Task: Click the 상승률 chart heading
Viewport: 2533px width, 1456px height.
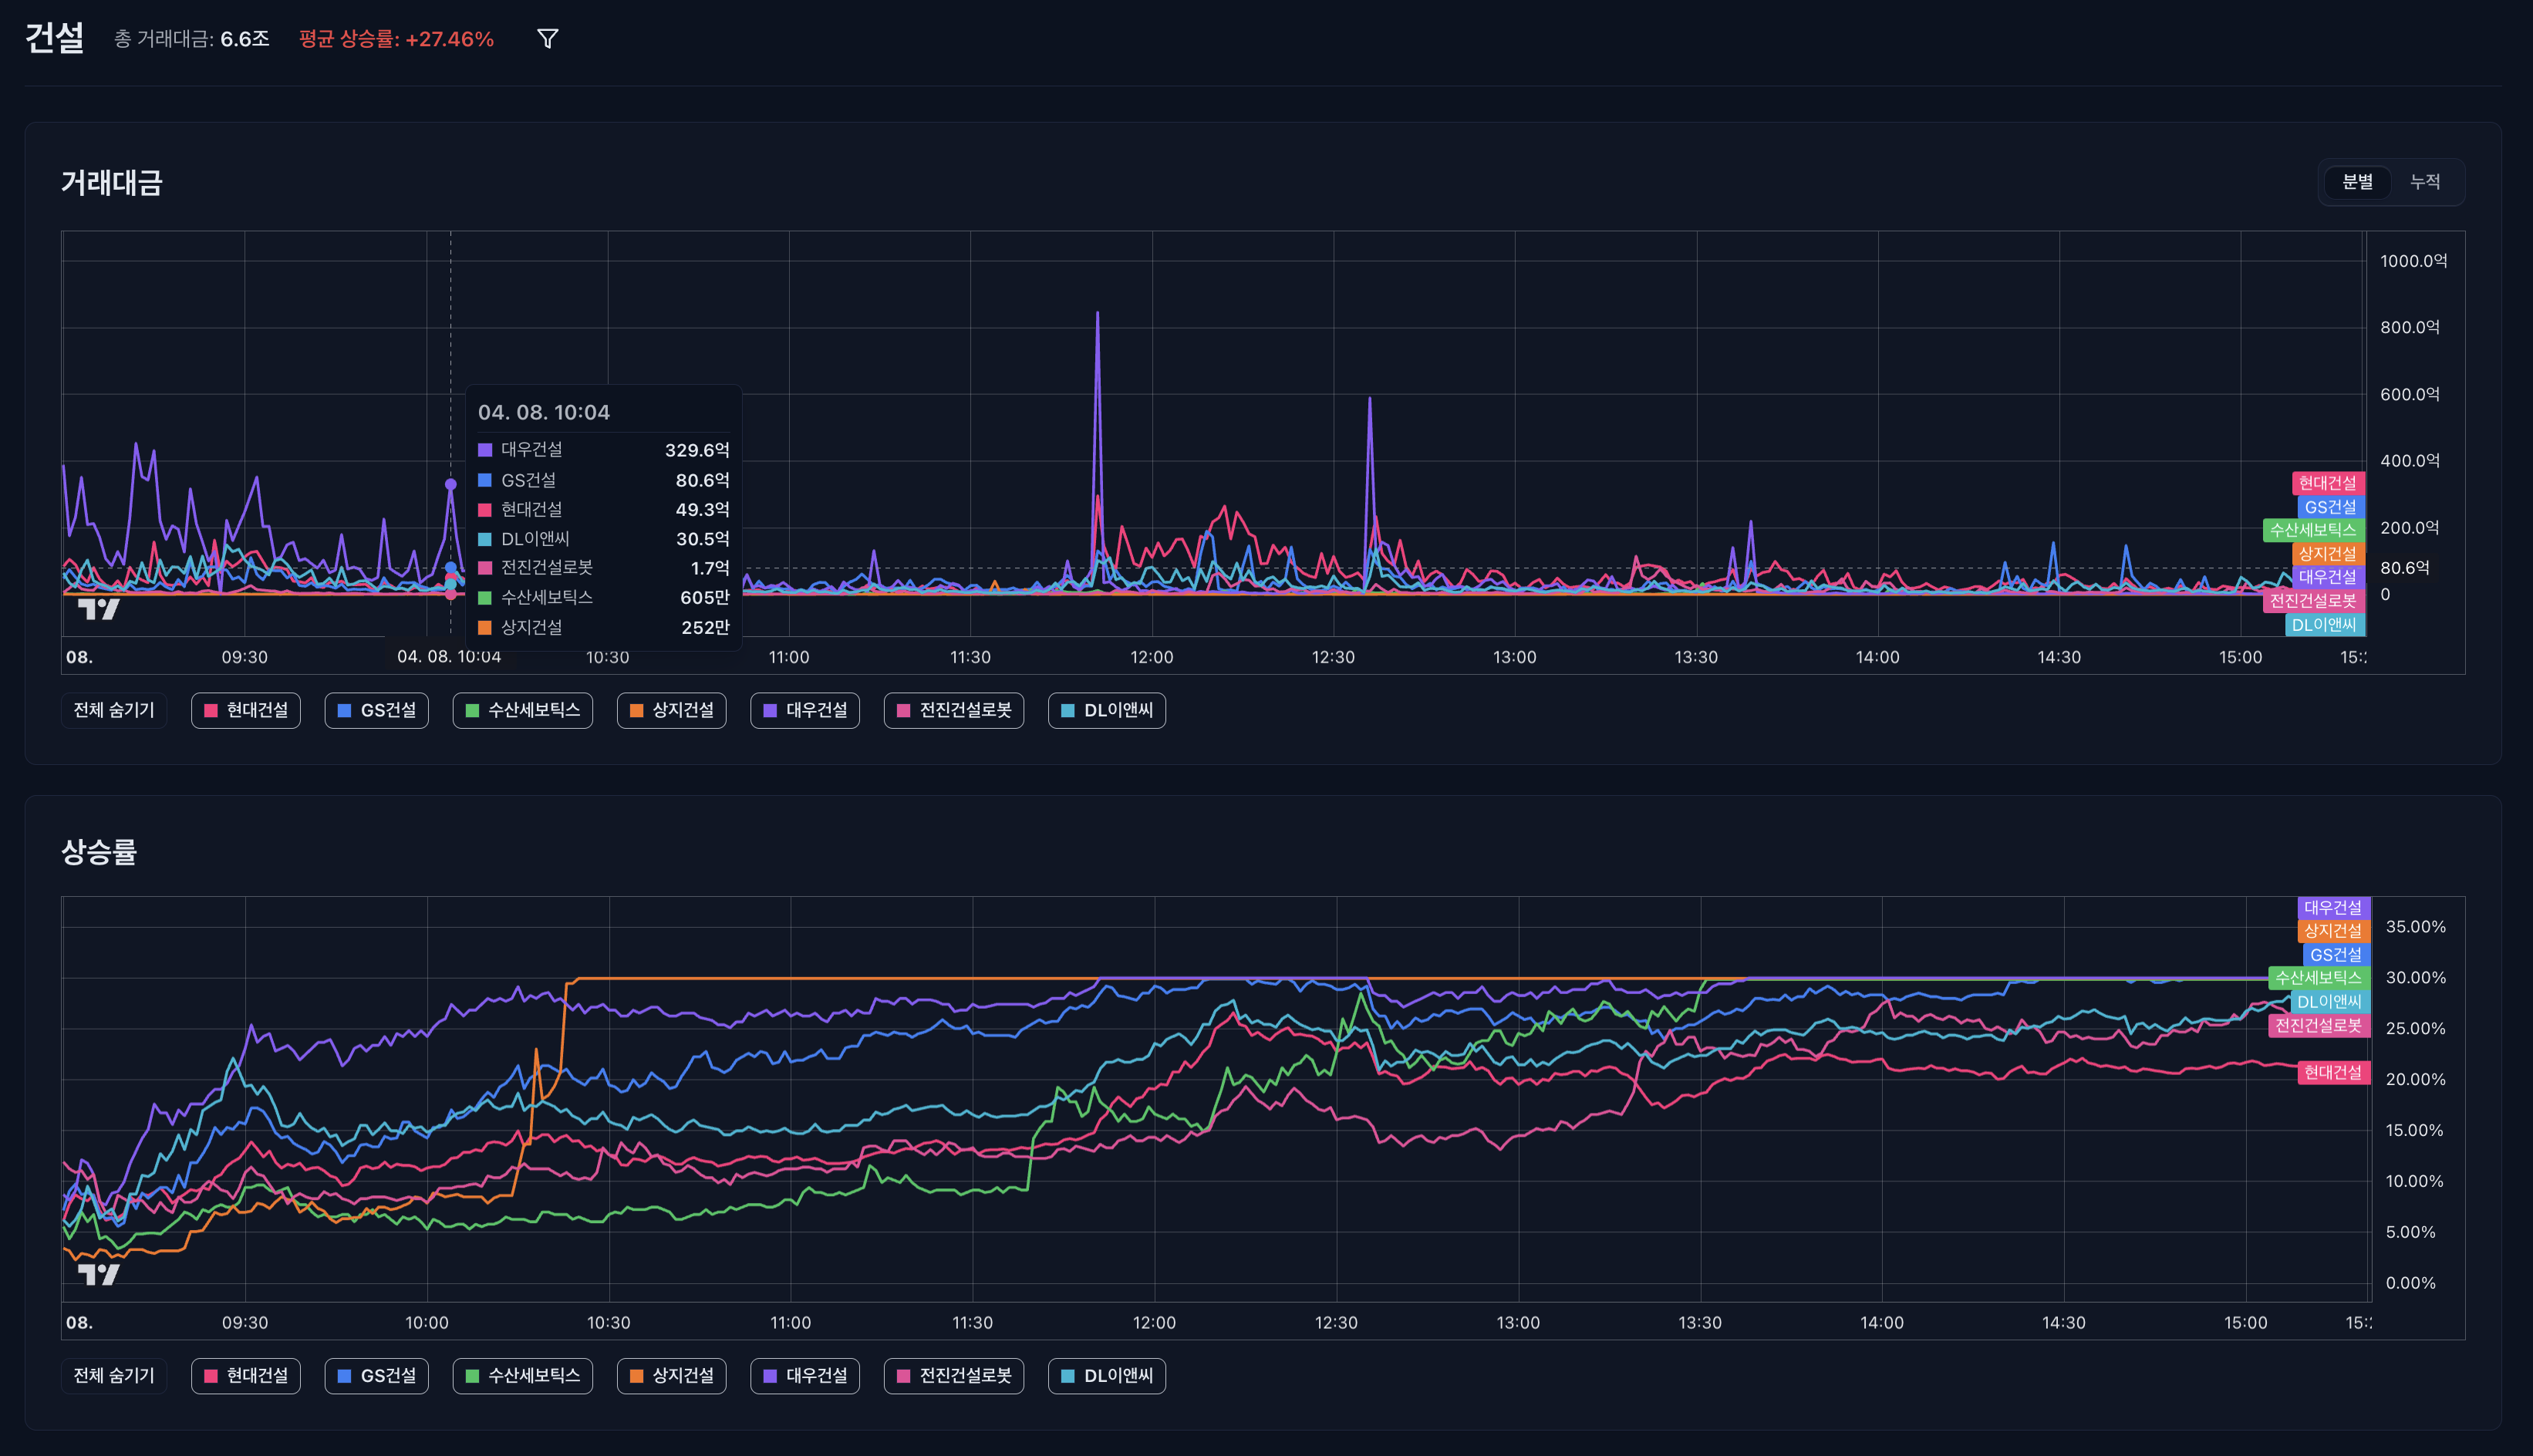Action: [x=99, y=851]
